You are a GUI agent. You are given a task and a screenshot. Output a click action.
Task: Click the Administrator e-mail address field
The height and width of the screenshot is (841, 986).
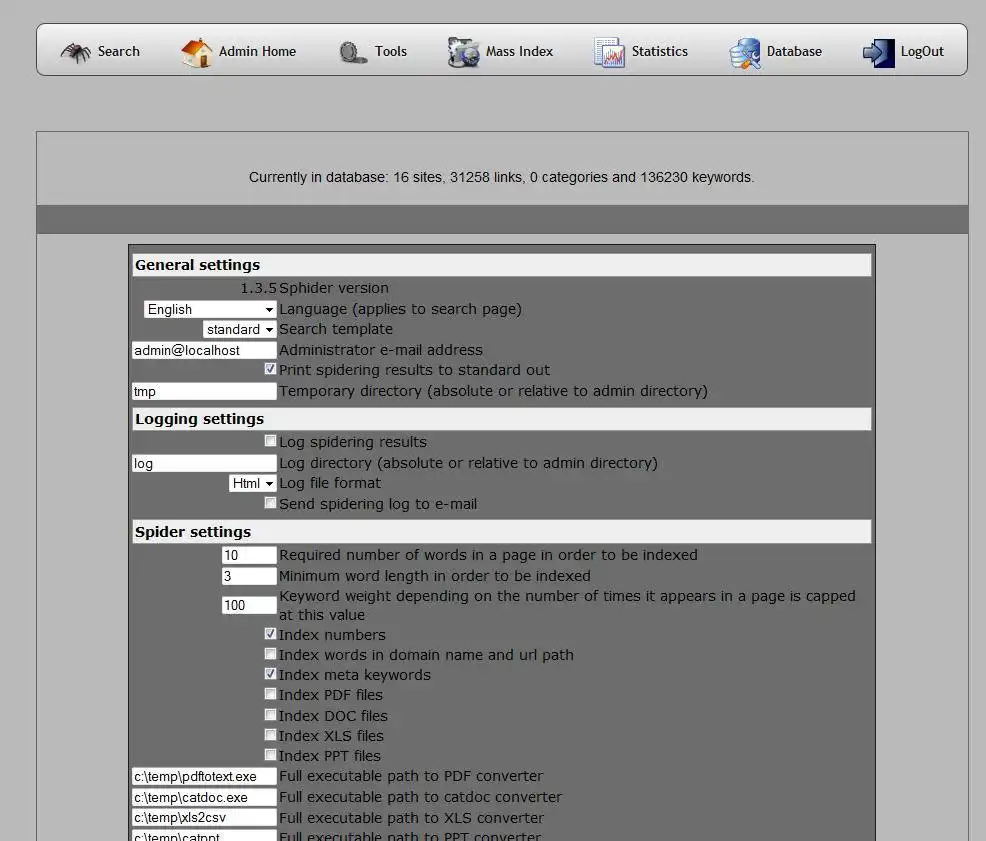click(x=204, y=350)
